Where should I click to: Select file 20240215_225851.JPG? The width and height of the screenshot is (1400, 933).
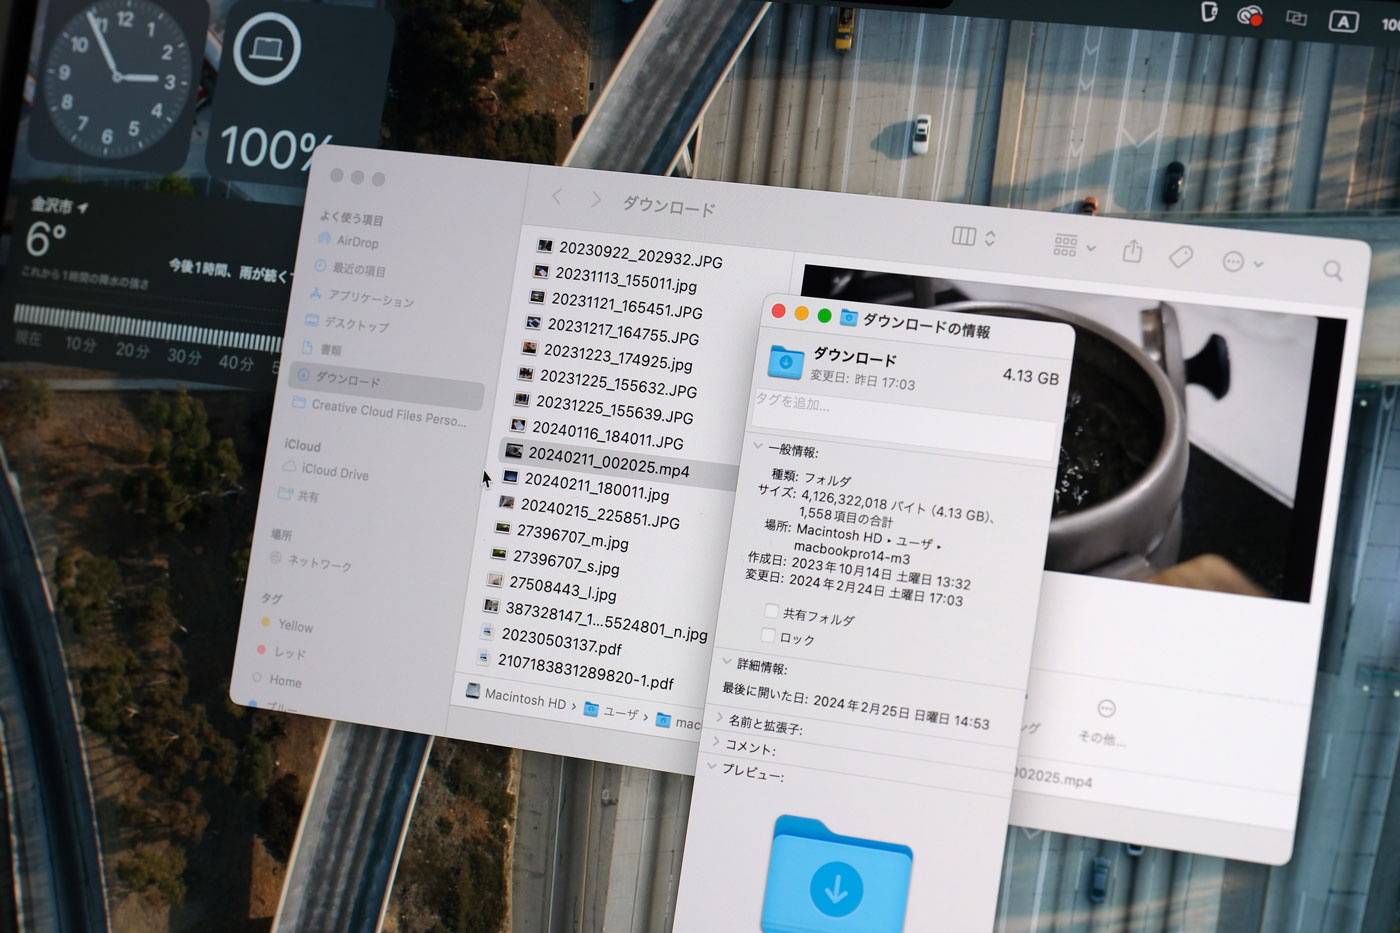coord(589,513)
